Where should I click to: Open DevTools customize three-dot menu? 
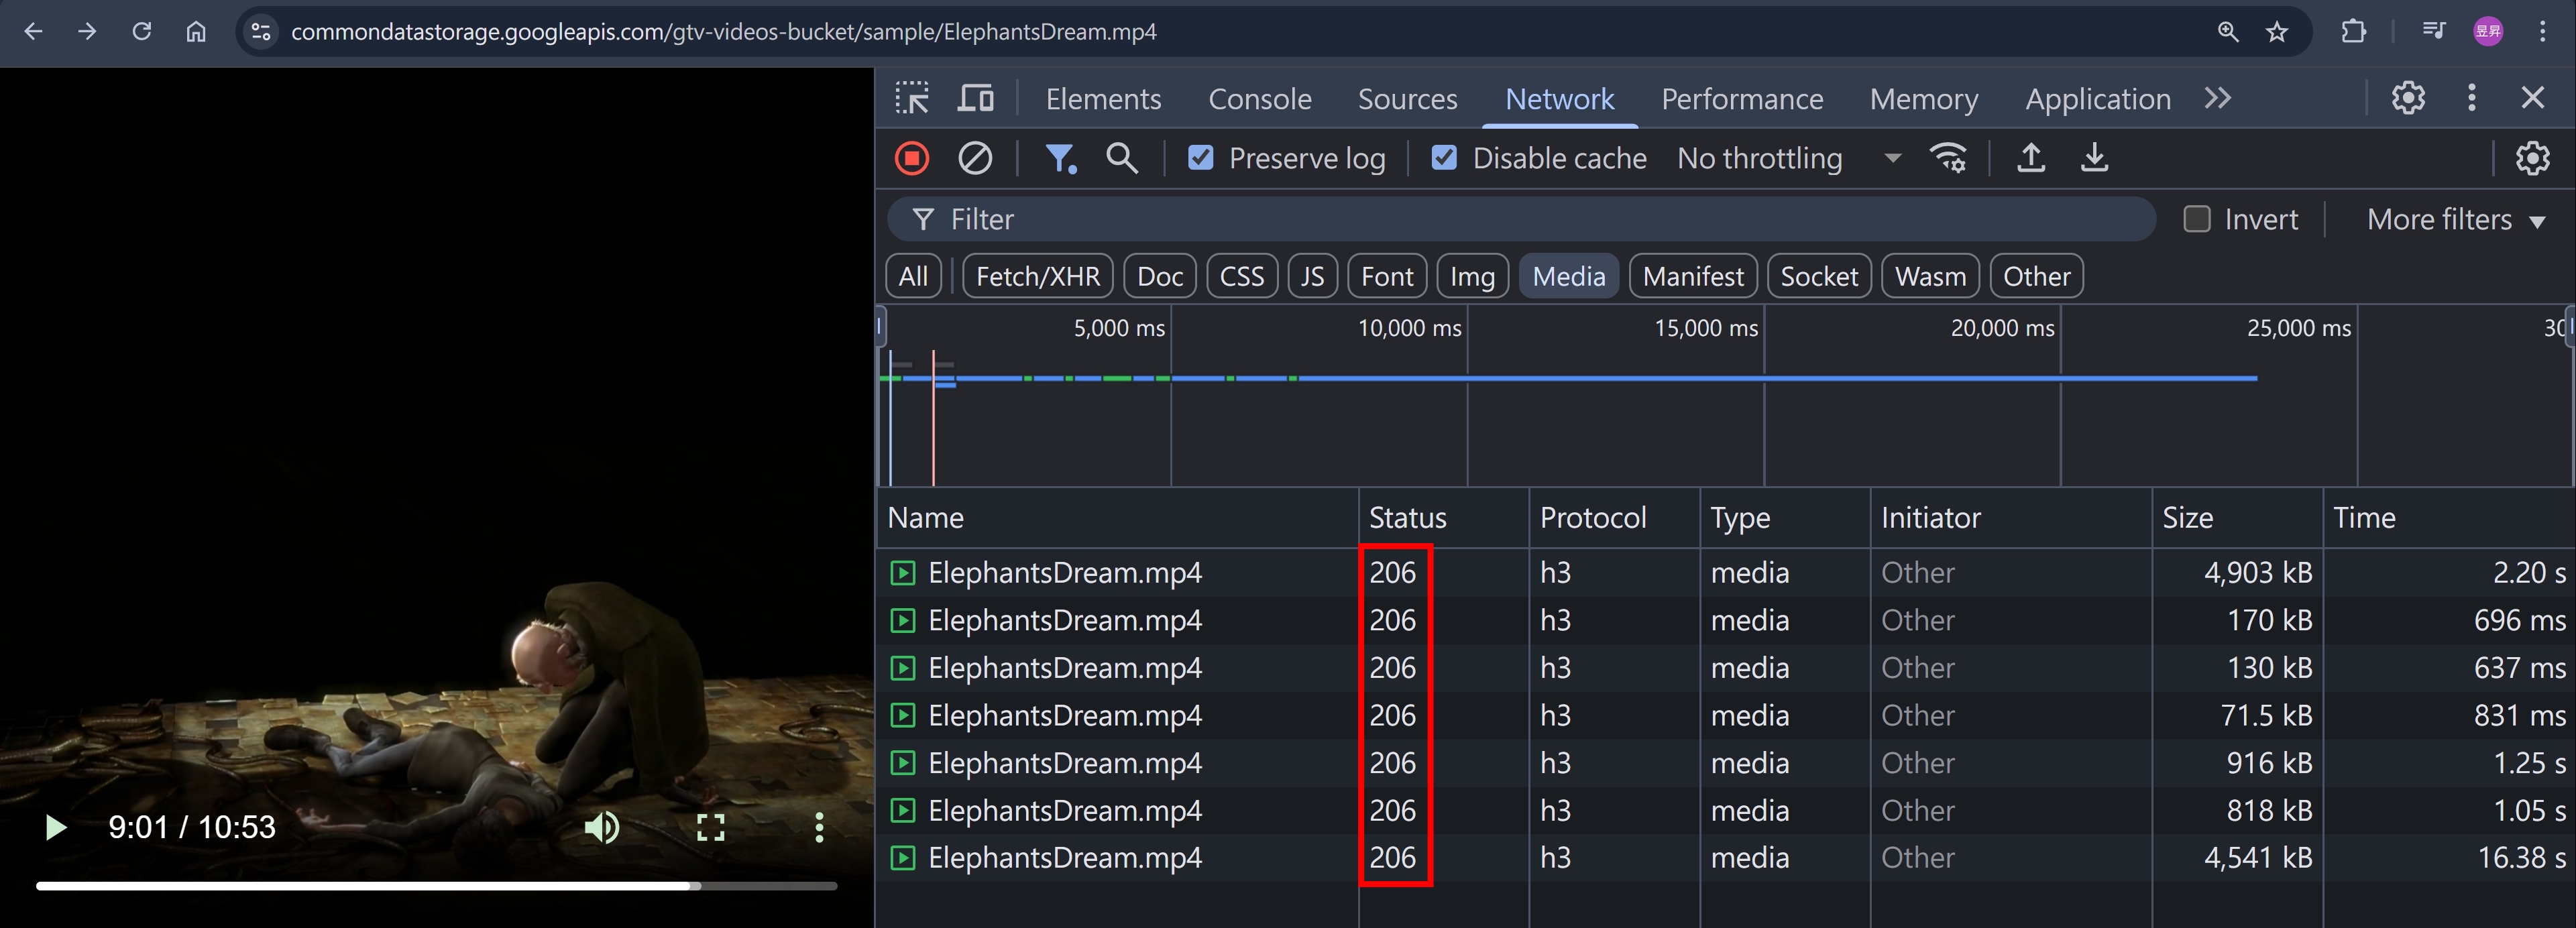2472,98
